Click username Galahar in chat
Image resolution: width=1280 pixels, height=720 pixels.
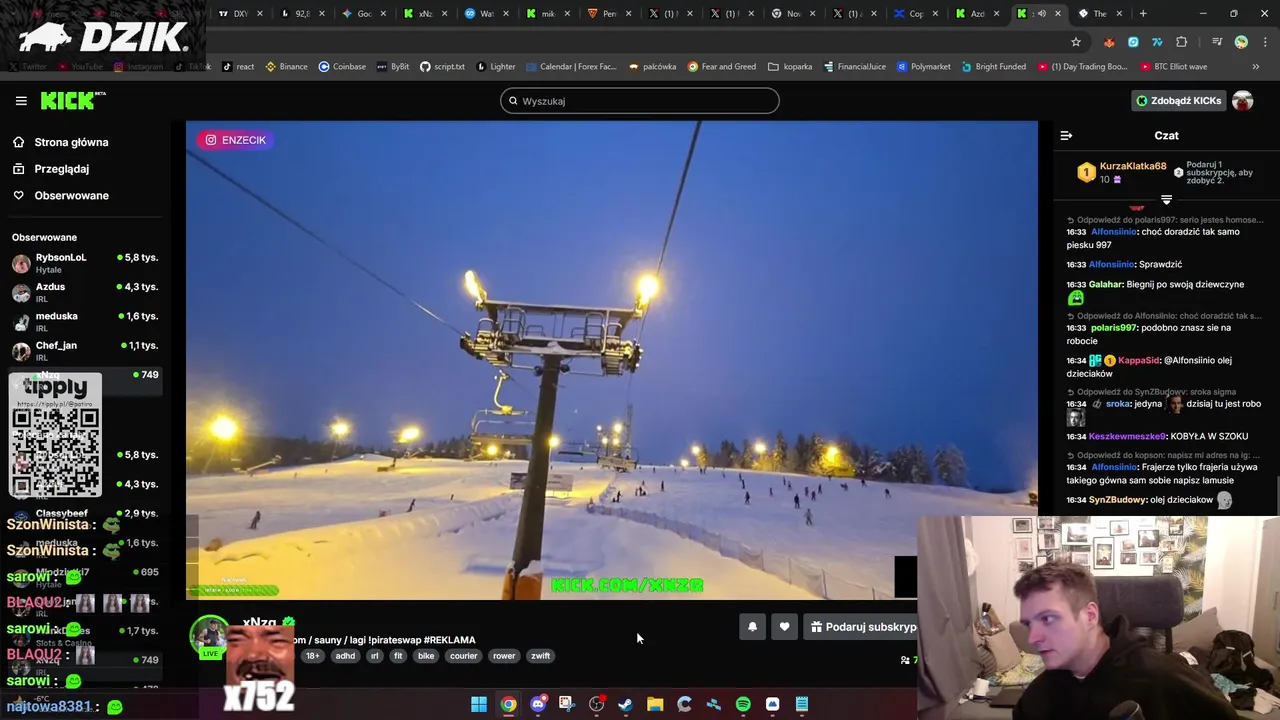(x=1105, y=284)
